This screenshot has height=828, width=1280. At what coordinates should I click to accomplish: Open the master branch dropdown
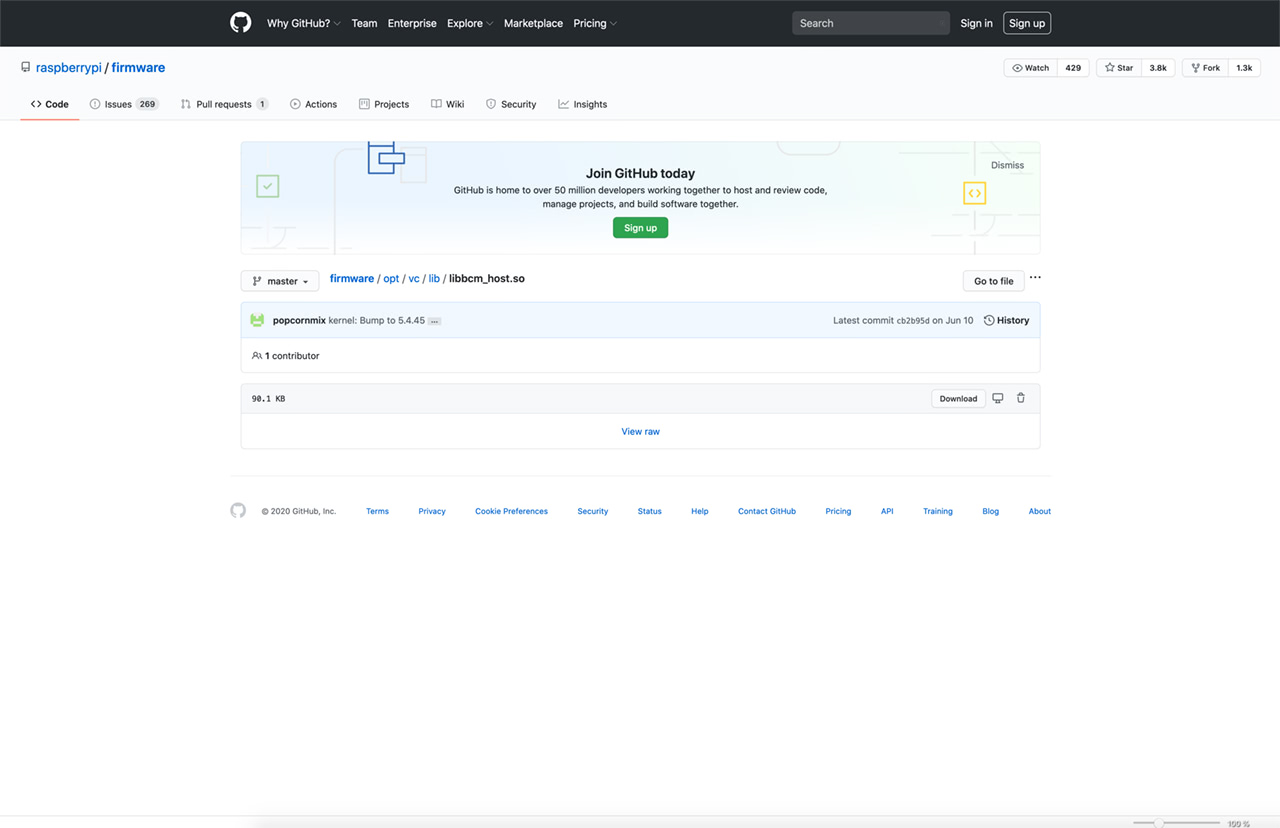click(280, 281)
